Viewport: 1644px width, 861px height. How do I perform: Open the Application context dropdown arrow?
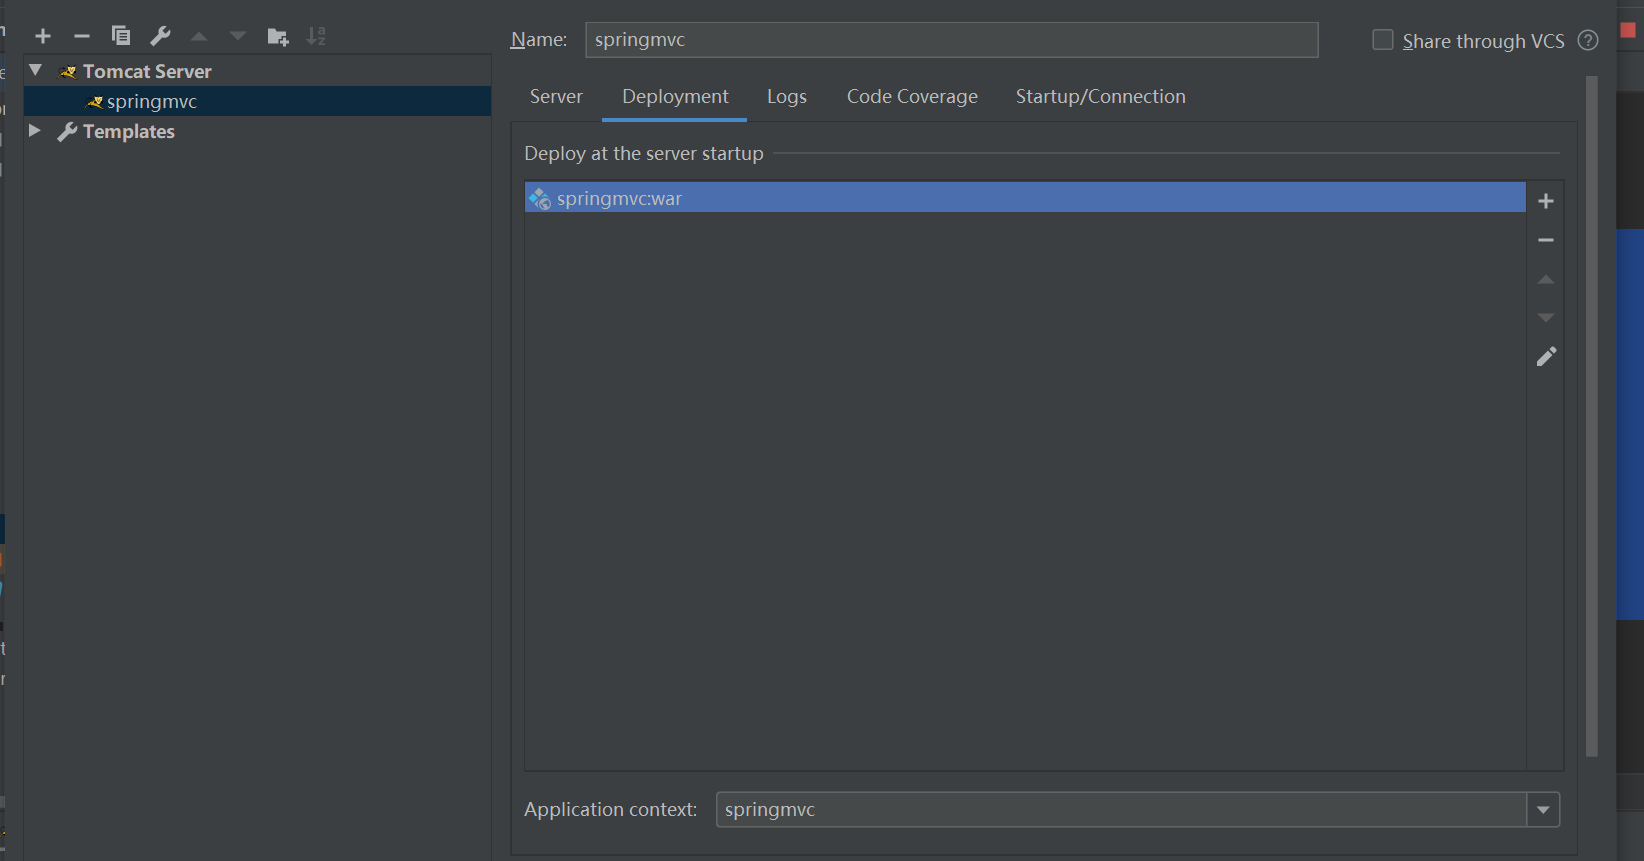pos(1543,810)
